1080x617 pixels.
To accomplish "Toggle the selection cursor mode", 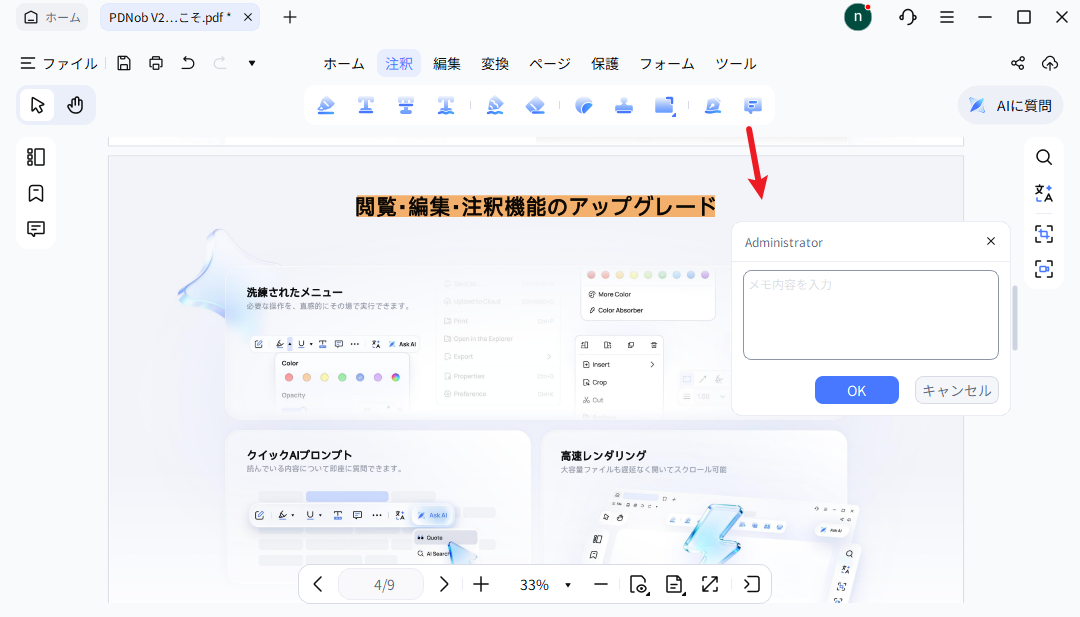I will click(x=36, y=104).
